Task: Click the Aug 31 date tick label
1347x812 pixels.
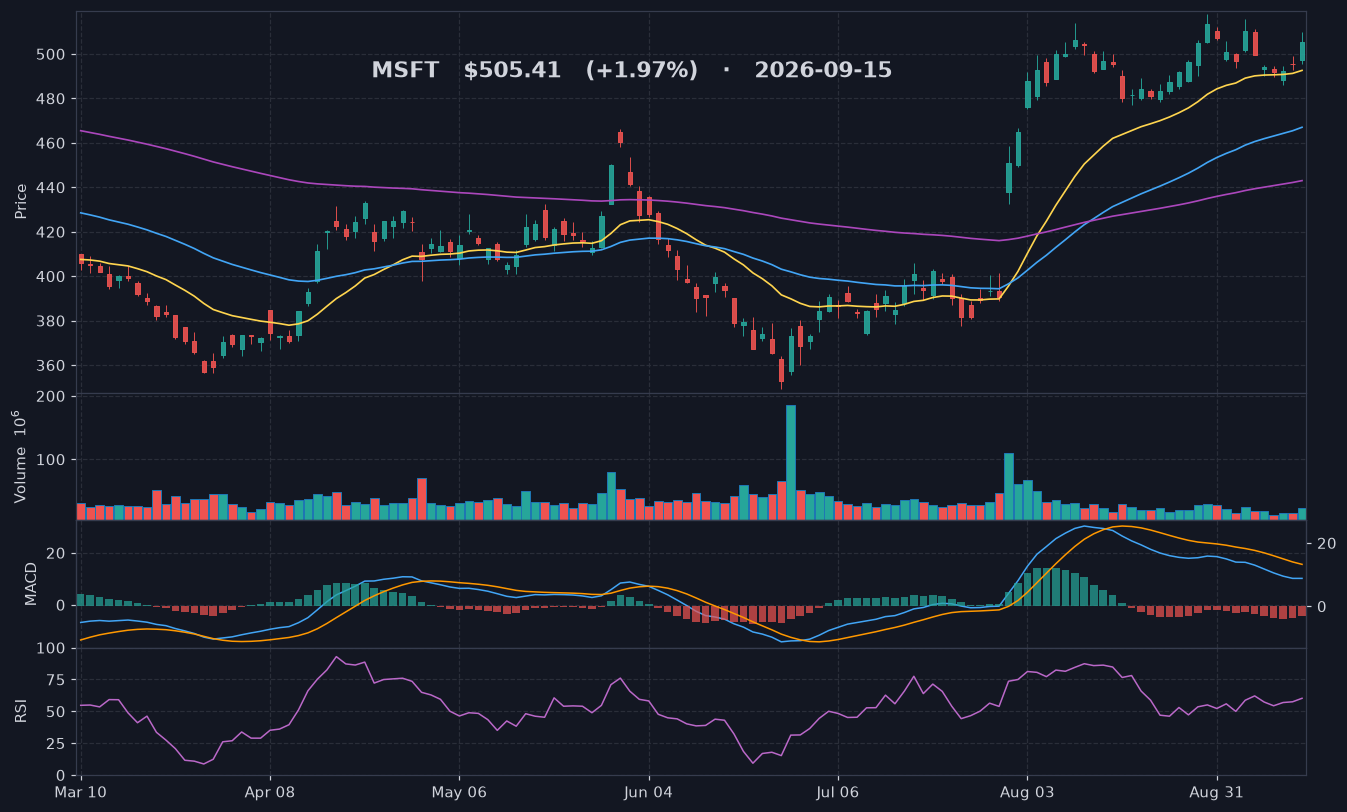Action: 1216,792
